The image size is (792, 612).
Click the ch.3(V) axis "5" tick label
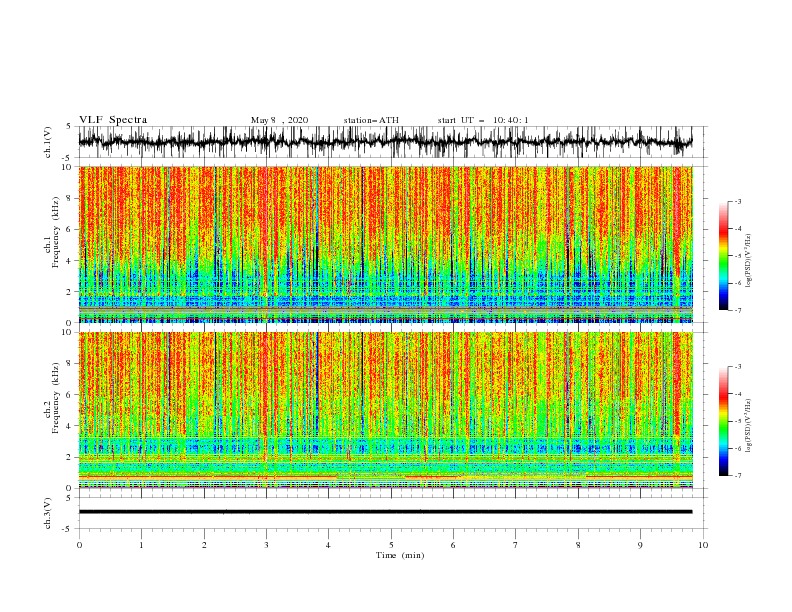69,498
